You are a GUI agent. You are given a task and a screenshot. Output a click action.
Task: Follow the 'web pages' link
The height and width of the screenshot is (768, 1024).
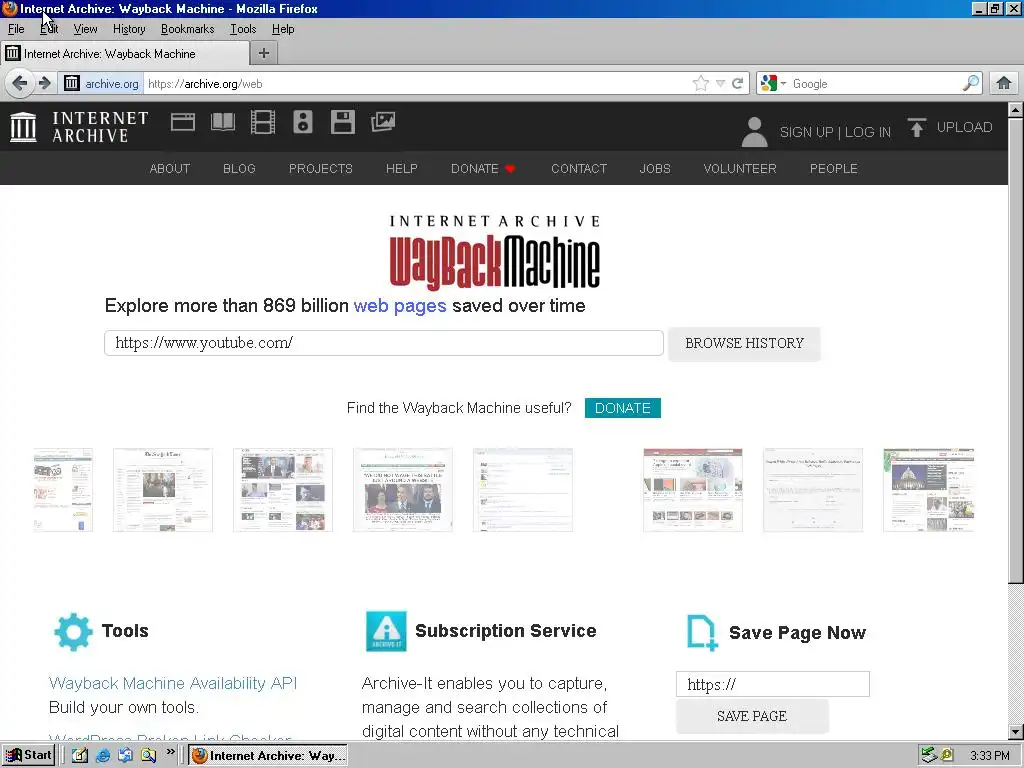[400, 306]
